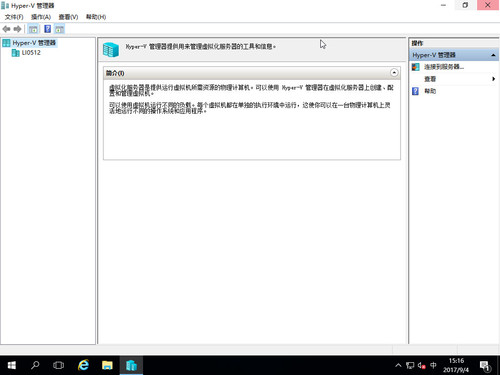This screenshot has width=500, height=375.
Task: Restore down the Hyper-V 管理器 window
Action: pyautogui.click(x=465, y=5)
